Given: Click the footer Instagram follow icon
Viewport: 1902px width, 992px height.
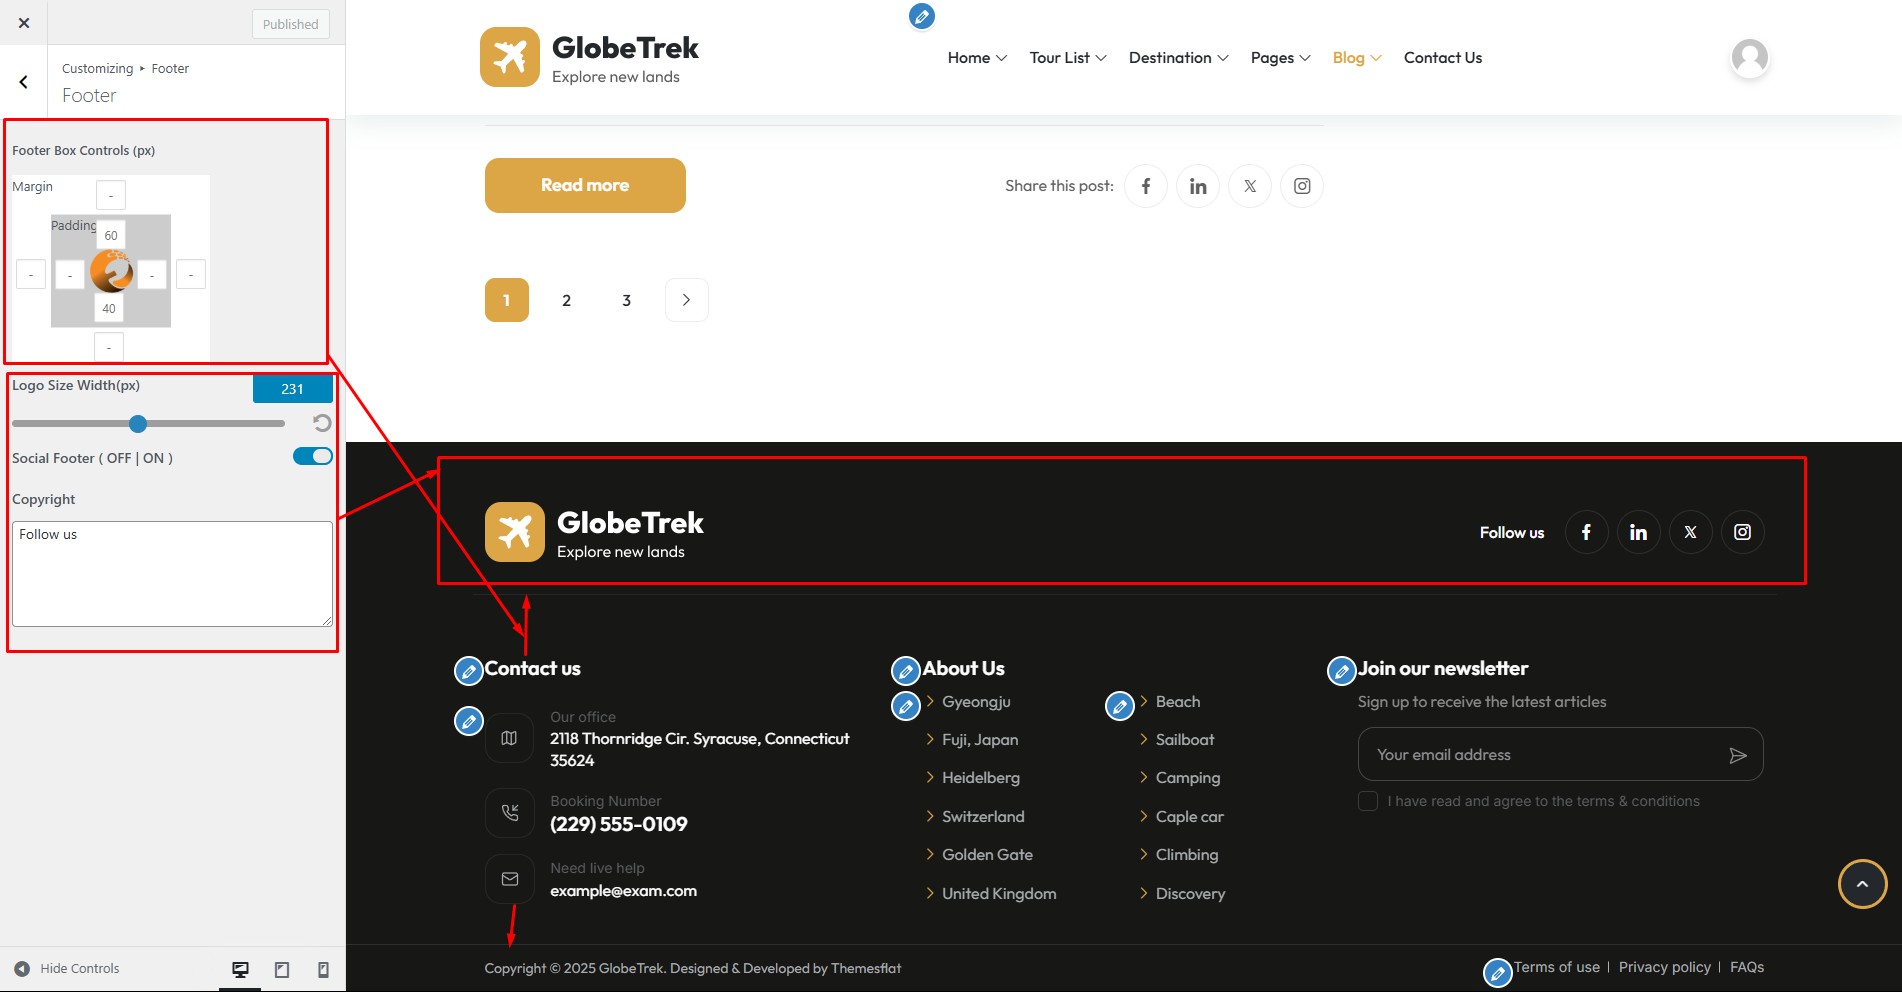Looking at the screenshot, I should coord(1742,532).
